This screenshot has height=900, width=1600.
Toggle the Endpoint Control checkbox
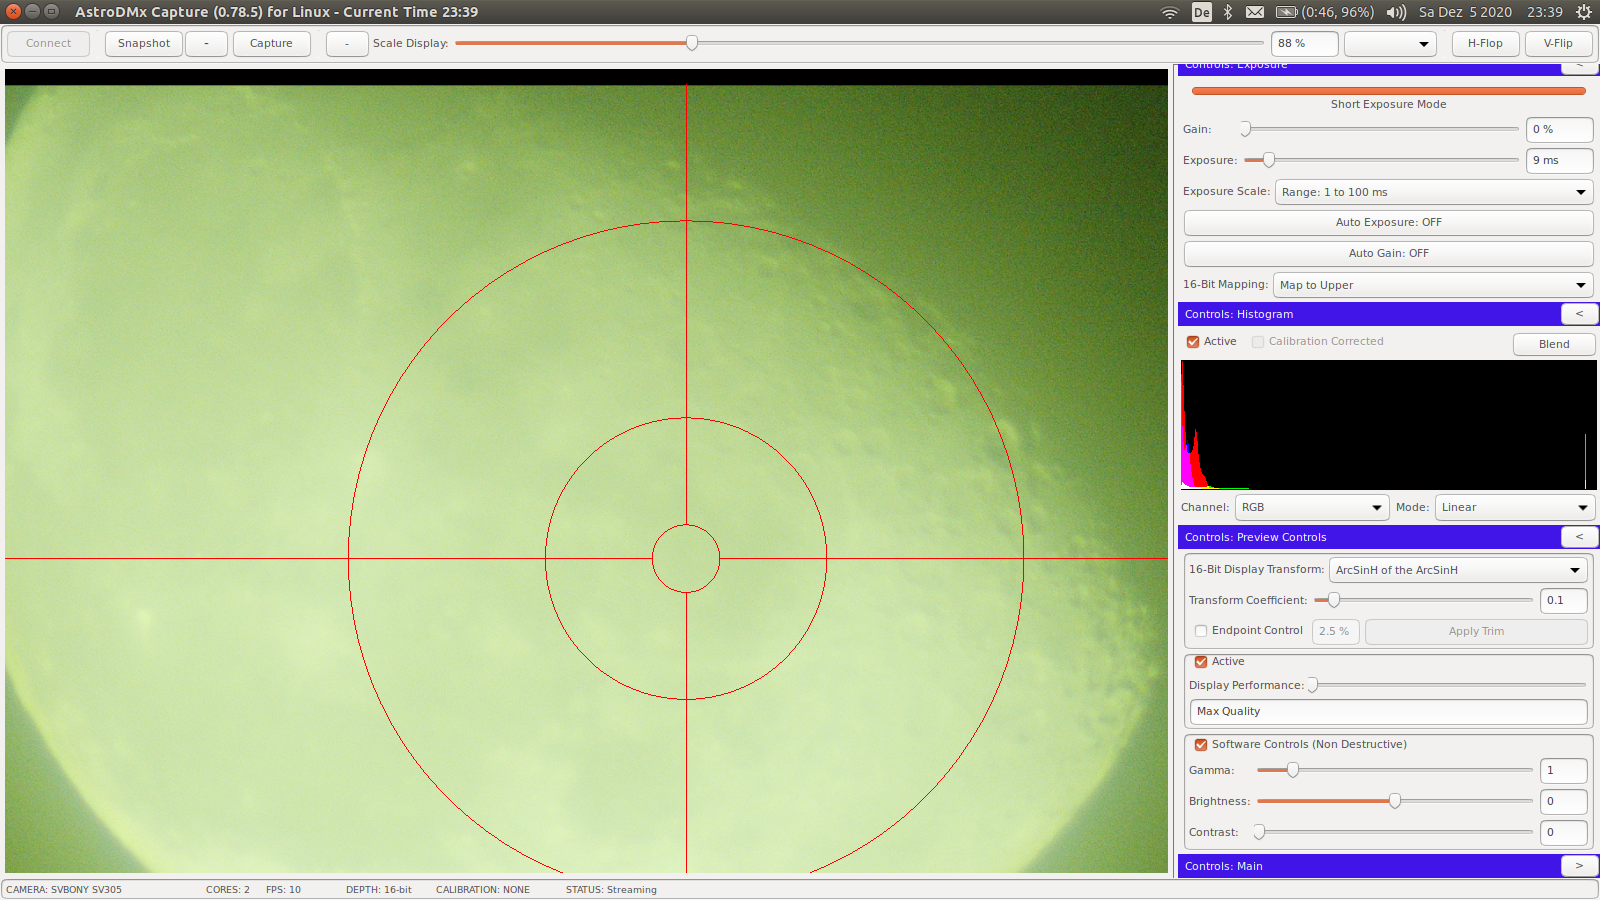[x=1201, y=631]
